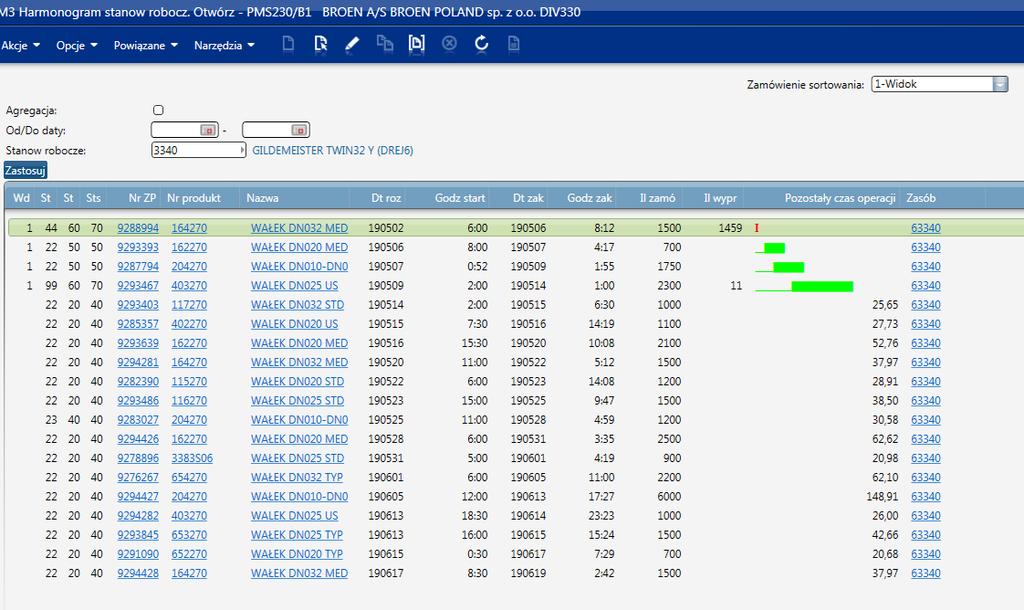Sort by the Il zamó column header

coord(658,198)
